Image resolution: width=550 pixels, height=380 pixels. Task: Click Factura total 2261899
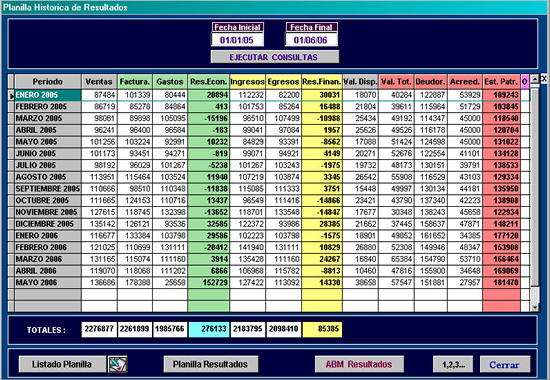[135, 329]
